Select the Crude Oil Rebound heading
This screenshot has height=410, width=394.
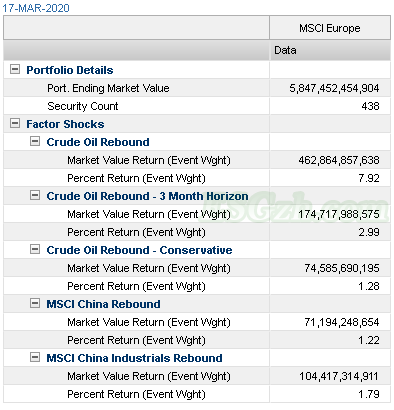[x=98, y=142]
